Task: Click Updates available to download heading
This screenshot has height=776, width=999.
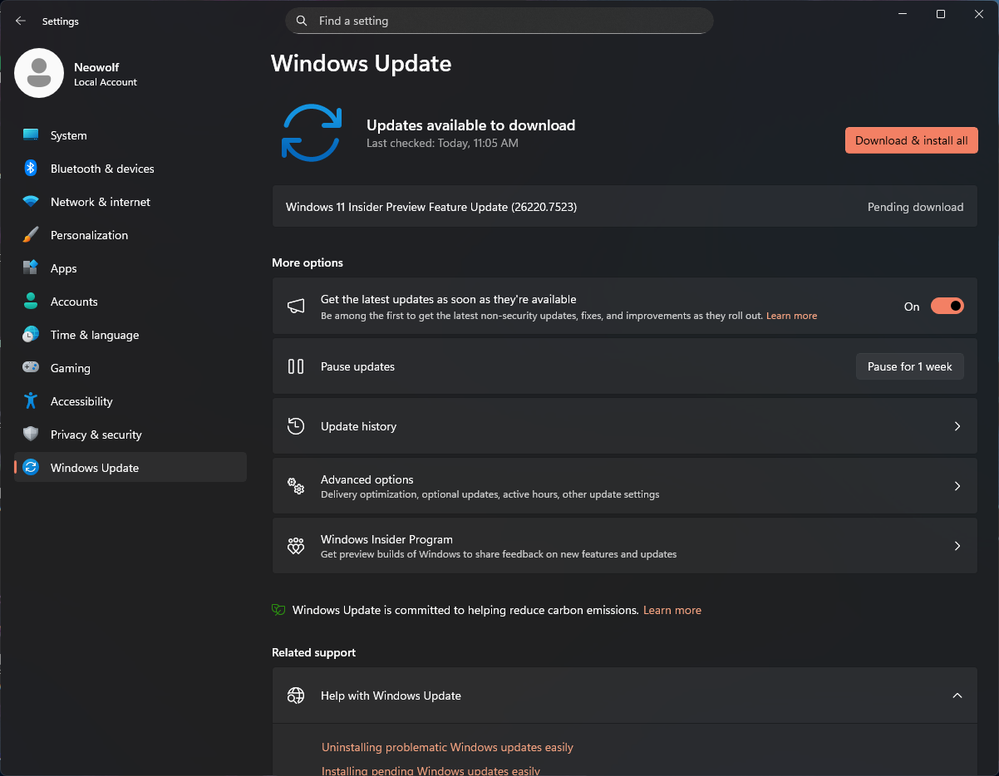Action: (x=471, y=125)
